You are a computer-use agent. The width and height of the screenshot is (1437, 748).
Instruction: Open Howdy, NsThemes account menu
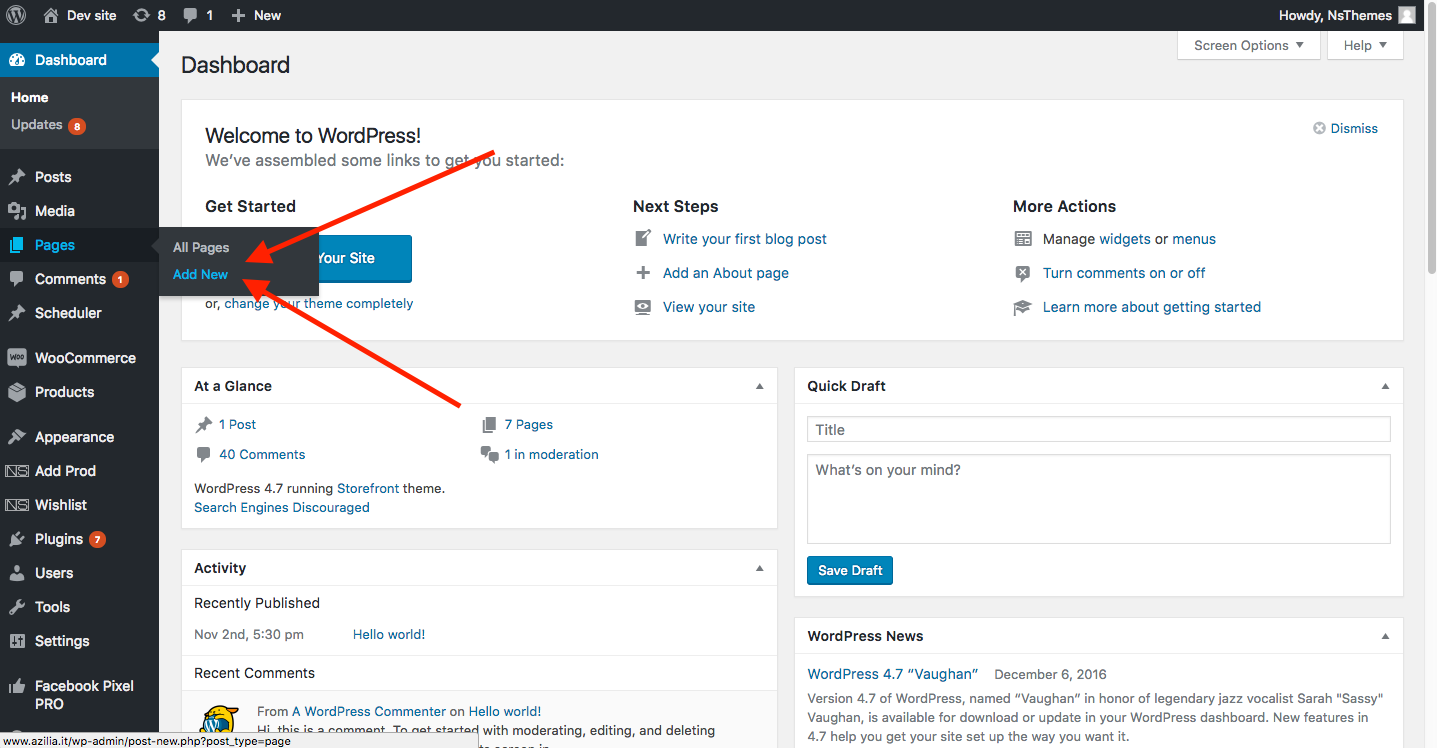click(1347, 15)
